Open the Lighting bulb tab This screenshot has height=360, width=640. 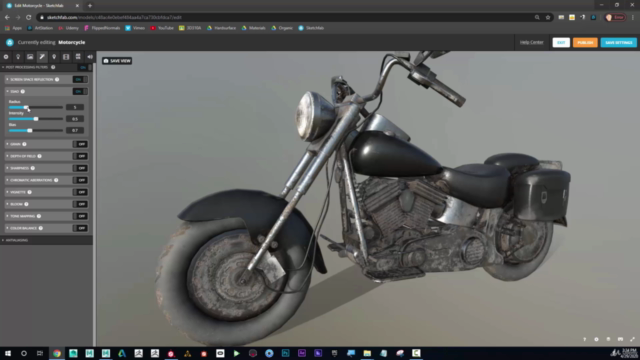point(18,57)
